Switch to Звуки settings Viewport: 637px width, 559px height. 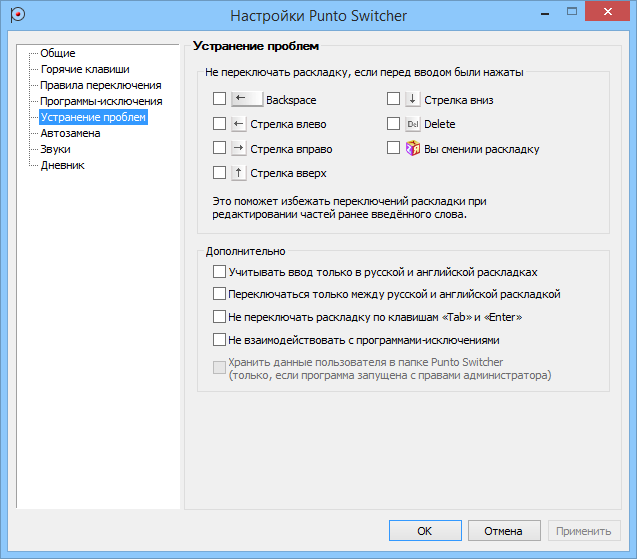click(x=55, y=149)
